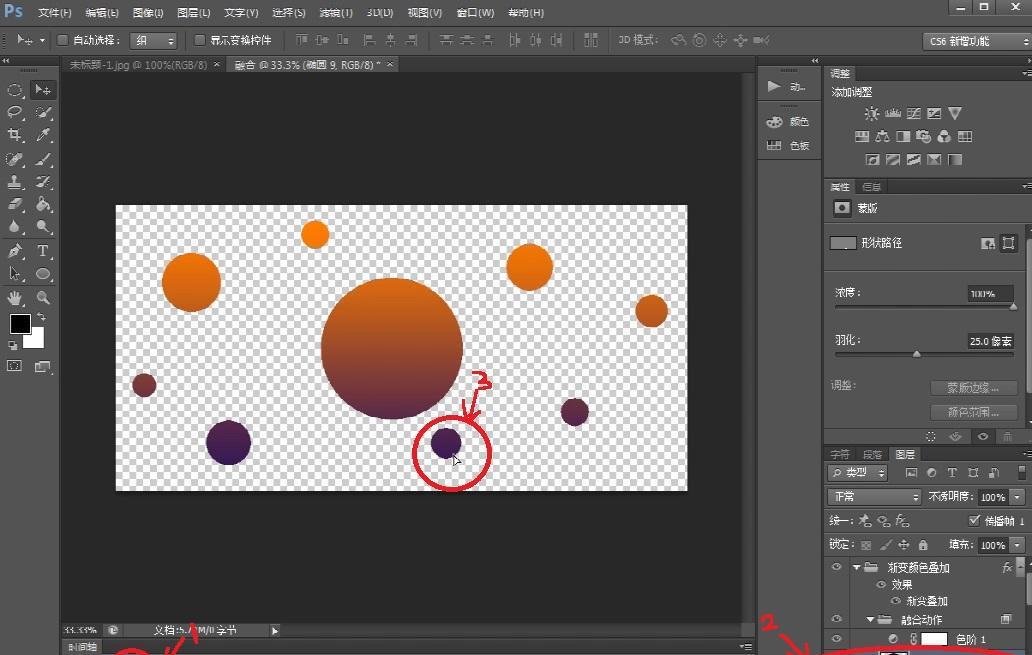
Task: Select the Lasso tool
Action: click(x=15, y=113)
